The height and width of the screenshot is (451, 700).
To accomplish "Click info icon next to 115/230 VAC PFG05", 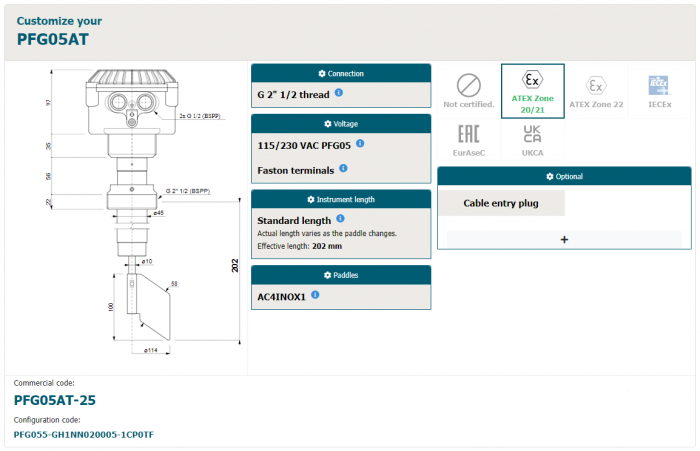I will click(360, 143).
